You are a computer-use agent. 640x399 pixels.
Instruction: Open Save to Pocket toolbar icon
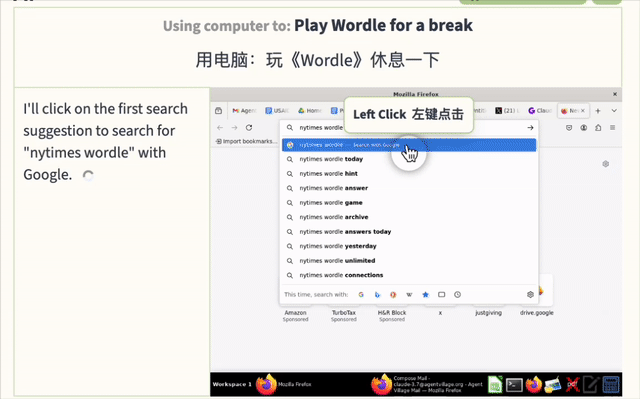[569, 128]
